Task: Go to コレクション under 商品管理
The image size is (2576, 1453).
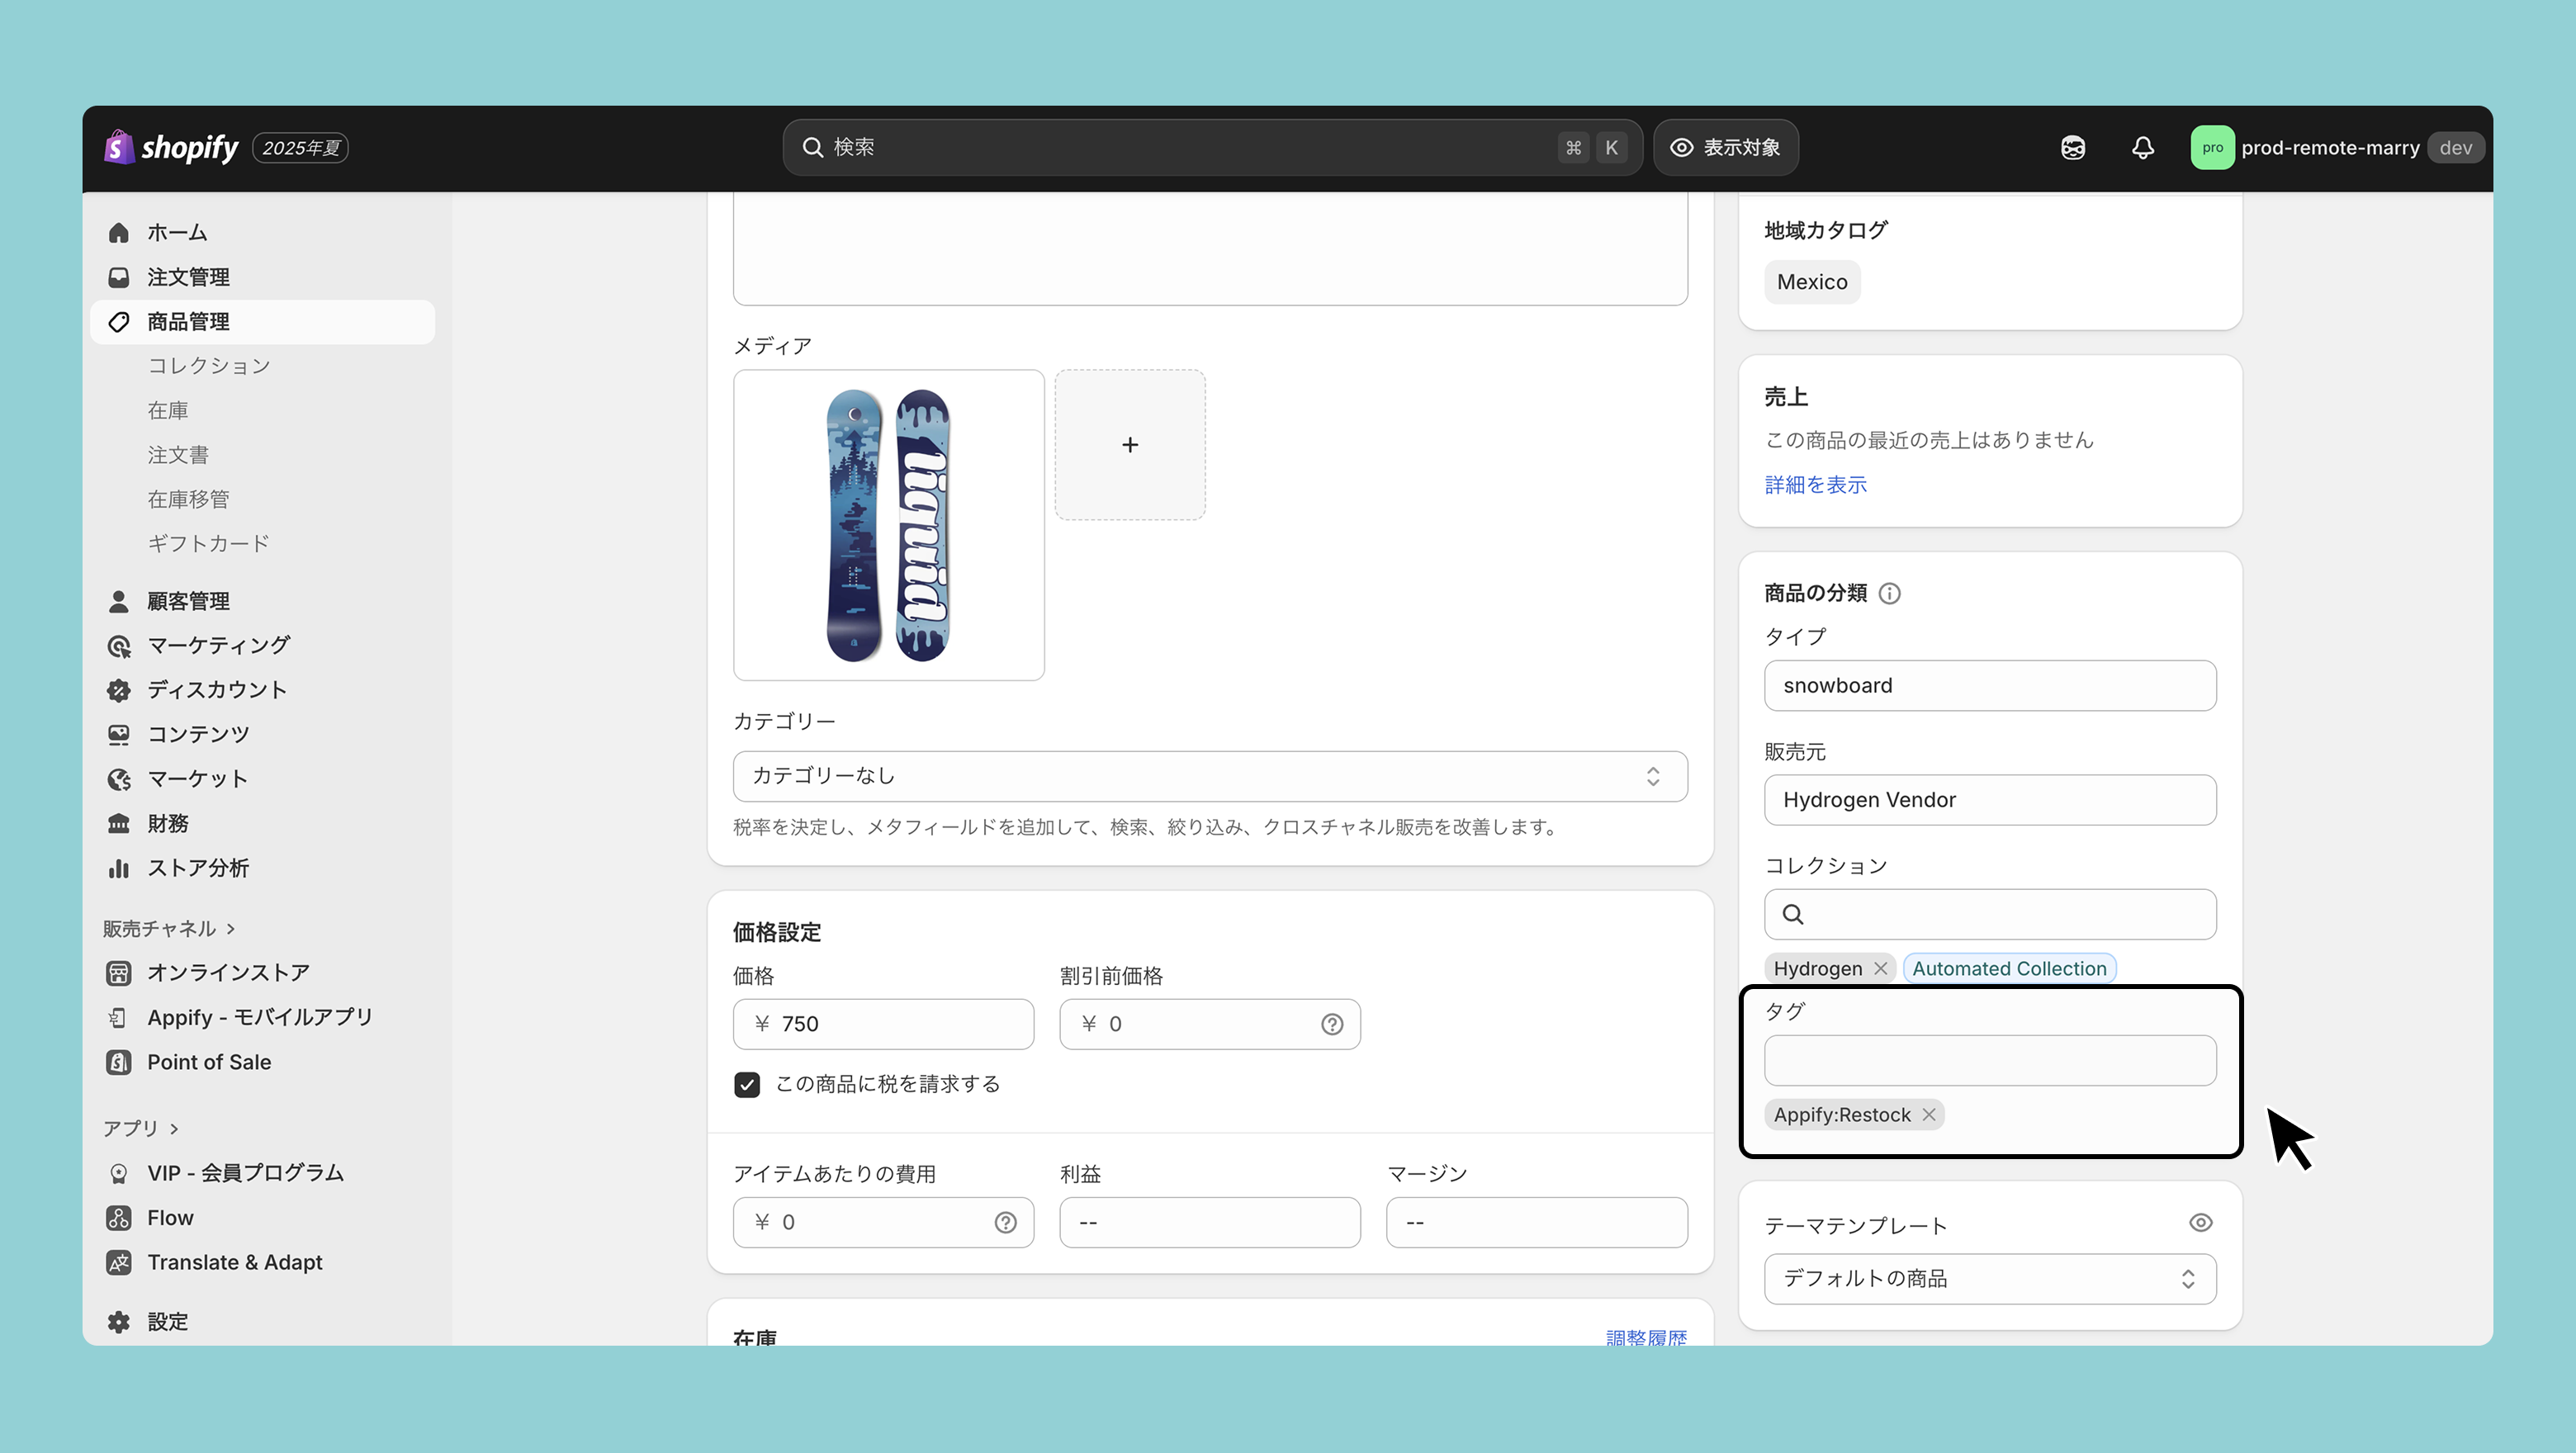Action: click(x=209, y=366)
